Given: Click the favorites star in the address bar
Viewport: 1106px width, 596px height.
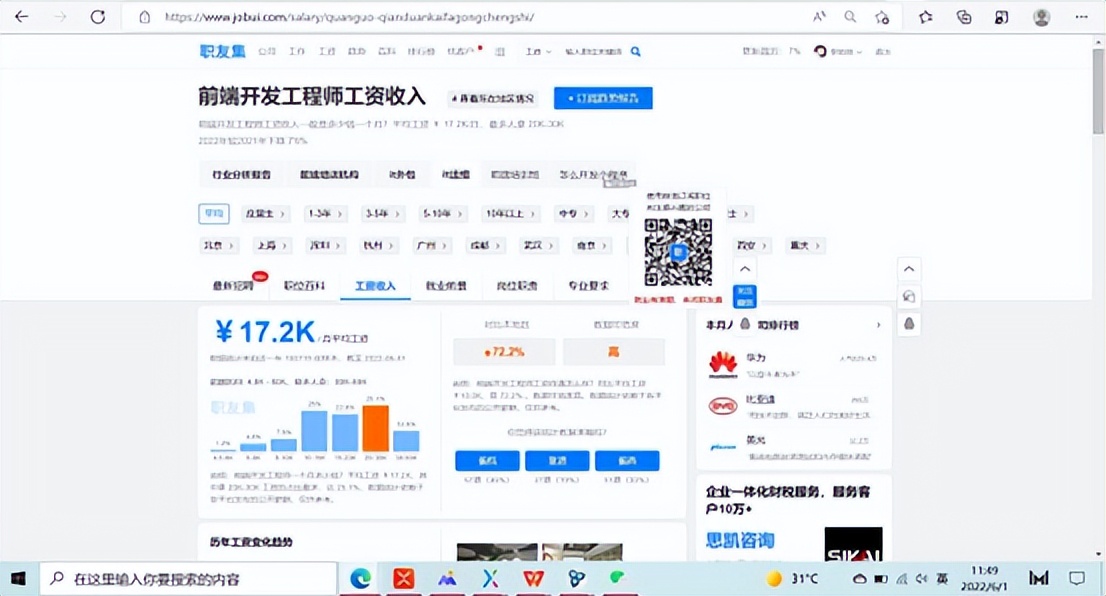Looking at the screenshot, I should (x=884, y=17).
